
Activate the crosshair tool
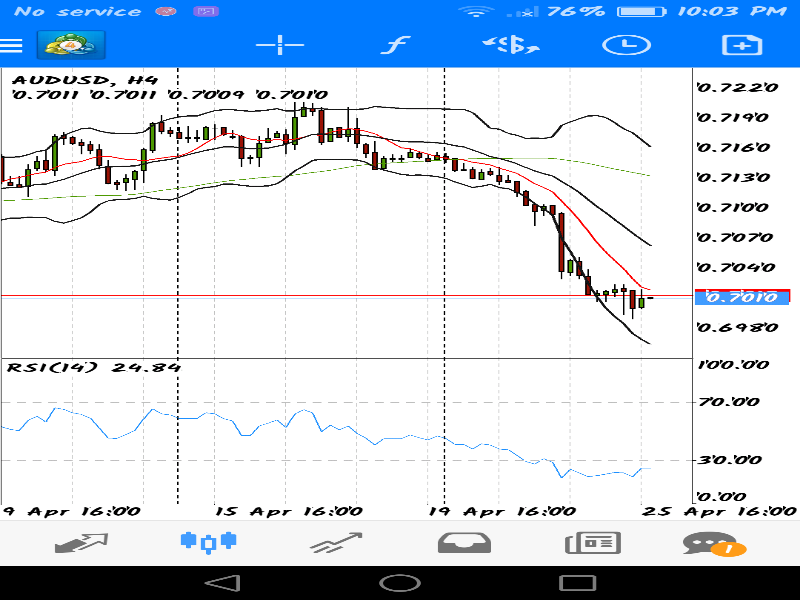point(280,45)
